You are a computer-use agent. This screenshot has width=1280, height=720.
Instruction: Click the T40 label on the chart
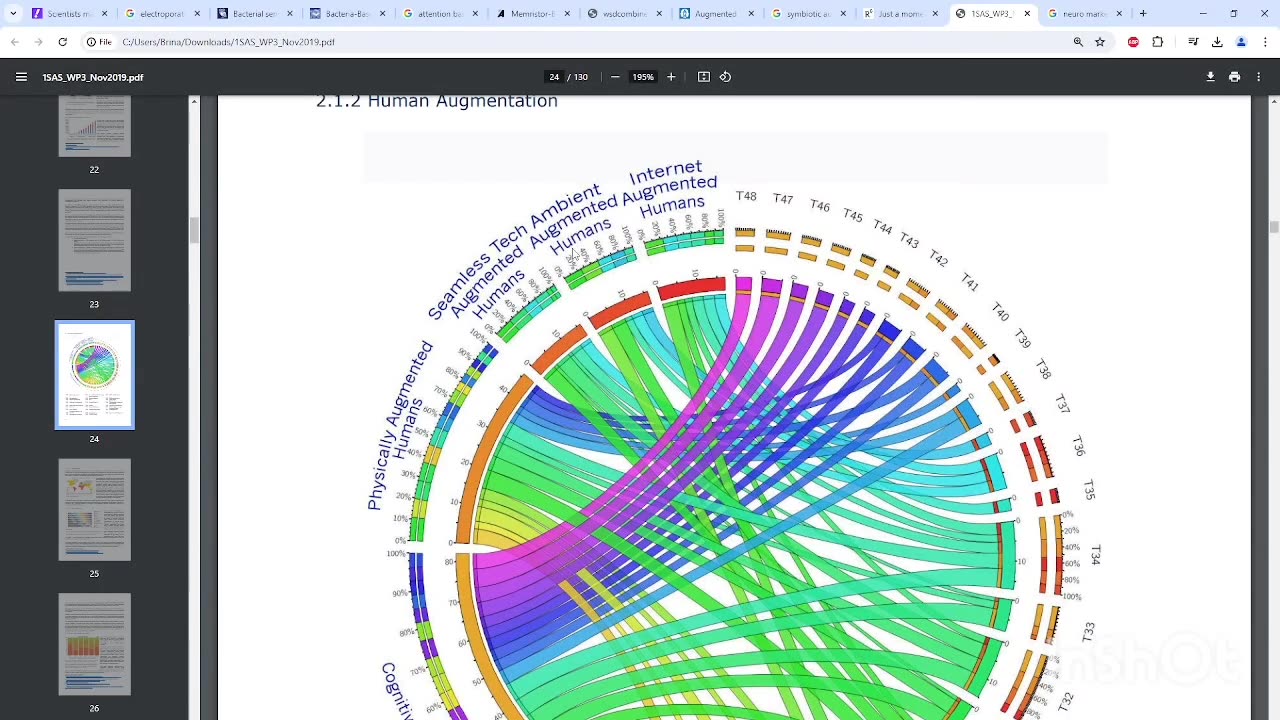click(x=1000, y=311)
